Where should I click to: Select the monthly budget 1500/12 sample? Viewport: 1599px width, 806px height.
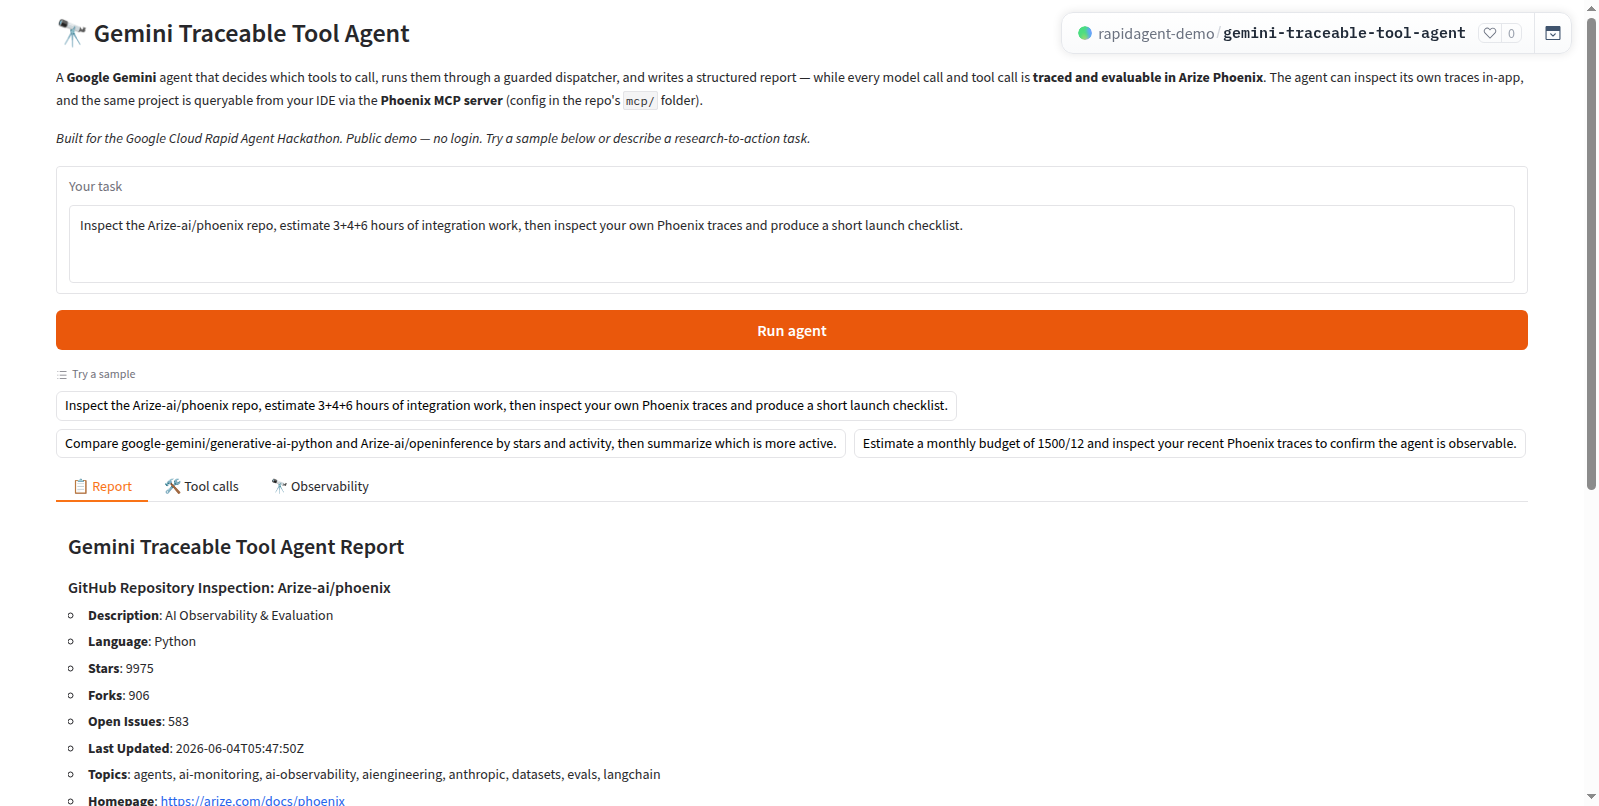[x=1189, y=443]
